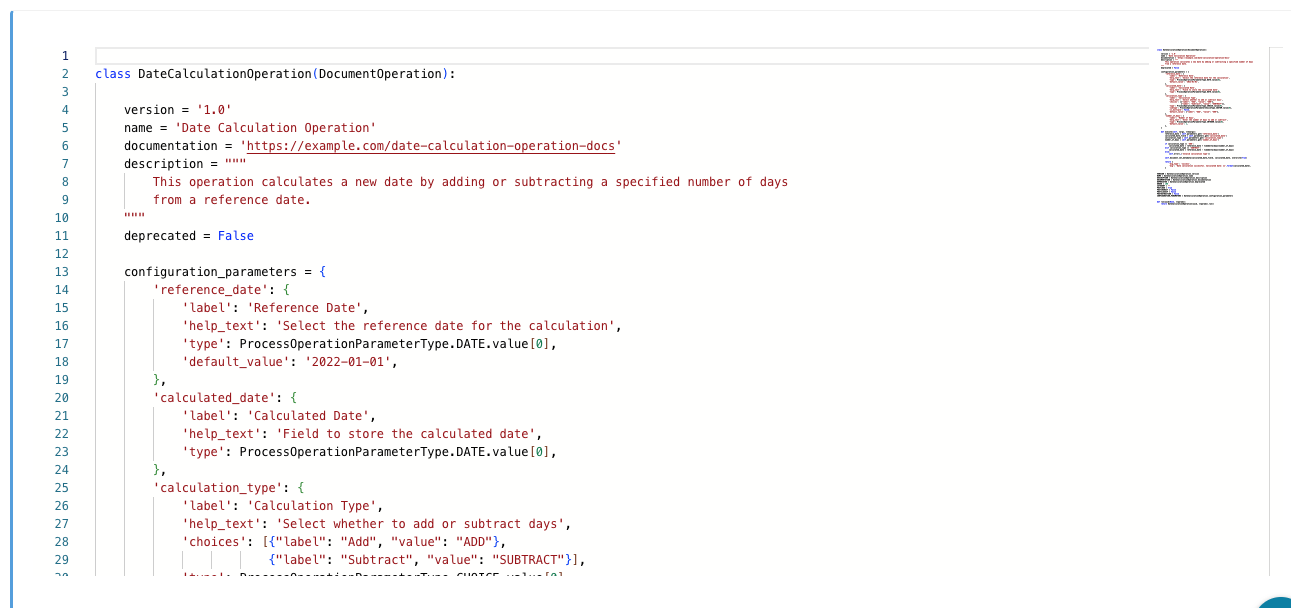Click line number 13 beside configuration_parameters

pyautogui.click(x=61, y=271)
